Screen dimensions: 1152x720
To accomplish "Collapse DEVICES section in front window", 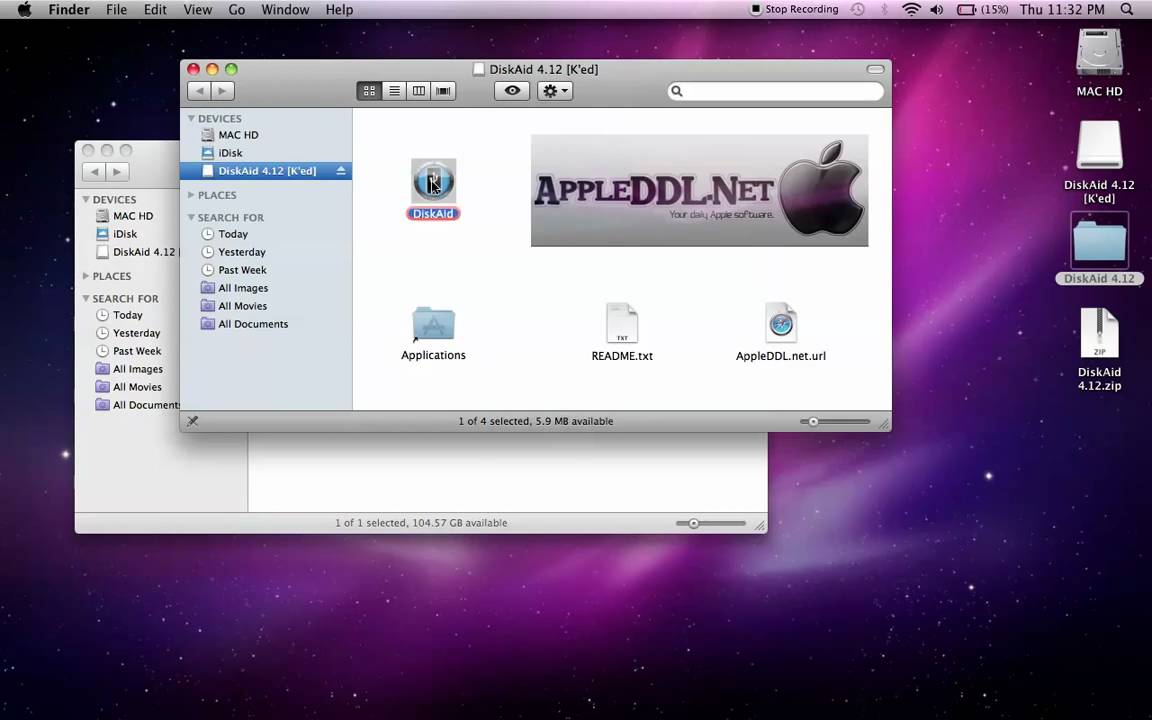I will click(x=191, y=118).
